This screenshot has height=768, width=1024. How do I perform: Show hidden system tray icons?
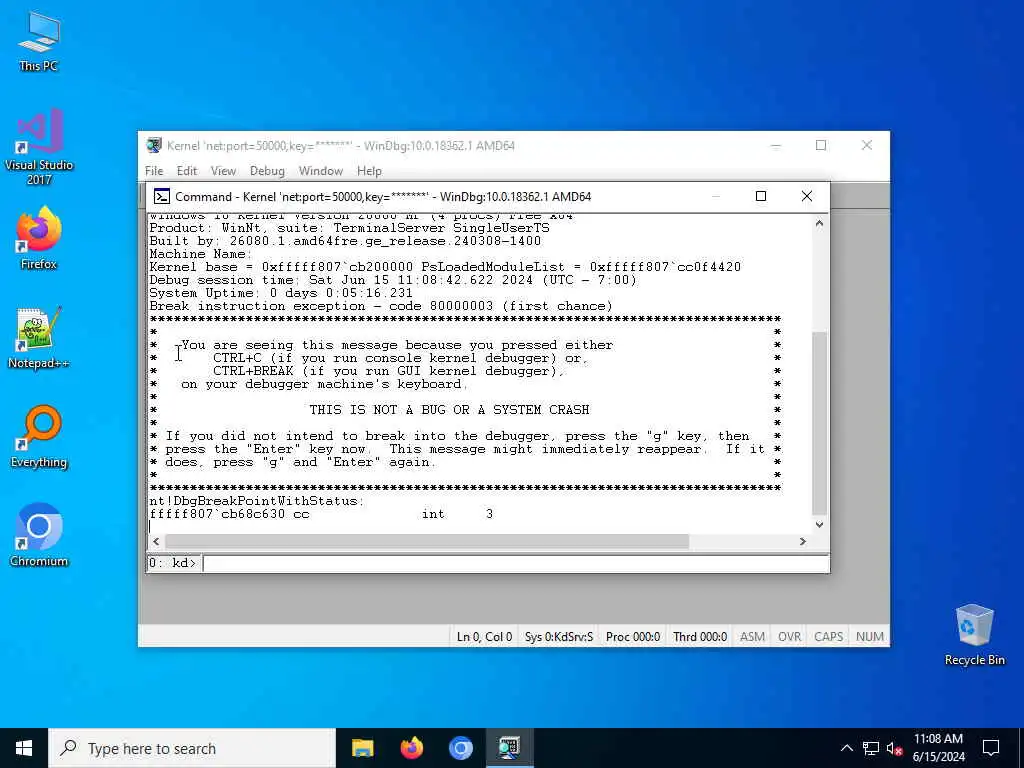click(846, 748)
